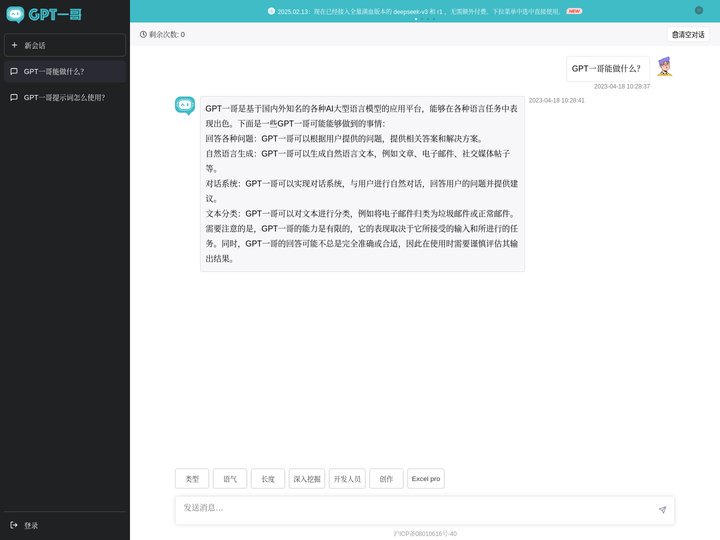The image size is (720, 540).
Task: Click the reply timestamp 2023-04-18 10:28:41
Action: [557, 100]
